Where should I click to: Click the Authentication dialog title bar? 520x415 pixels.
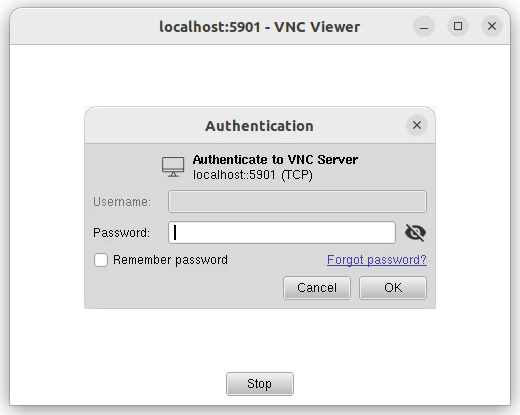coord(260,126)
